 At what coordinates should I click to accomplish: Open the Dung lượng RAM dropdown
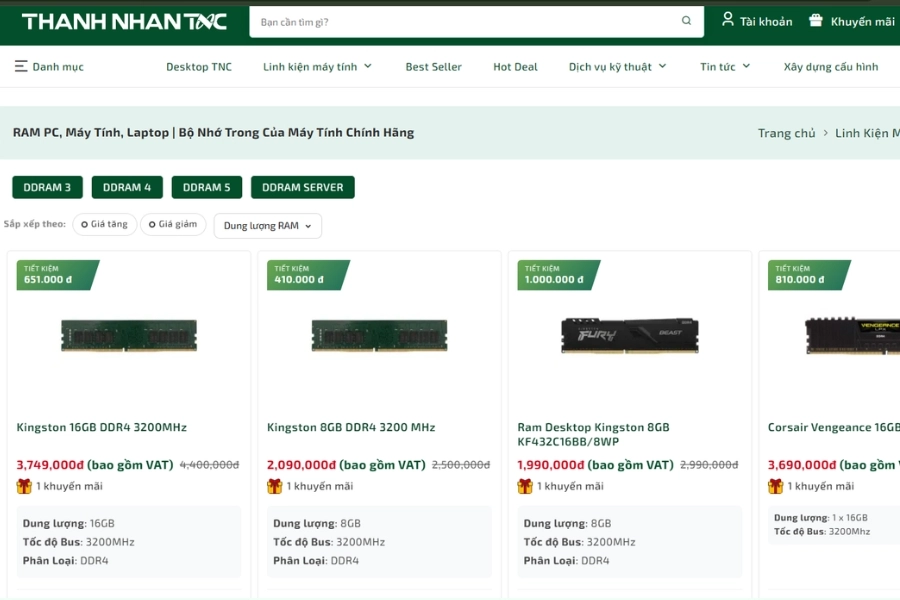tap(267, 226)
